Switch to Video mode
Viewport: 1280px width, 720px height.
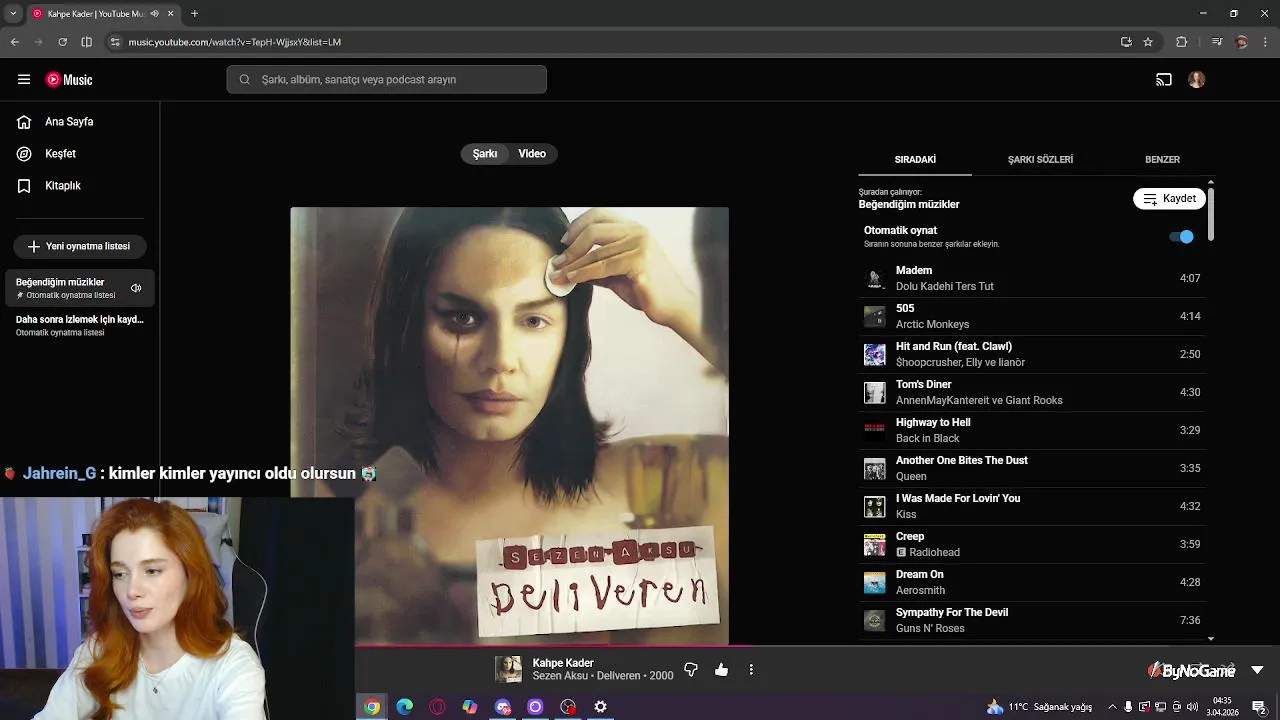(x=532, y=154)
